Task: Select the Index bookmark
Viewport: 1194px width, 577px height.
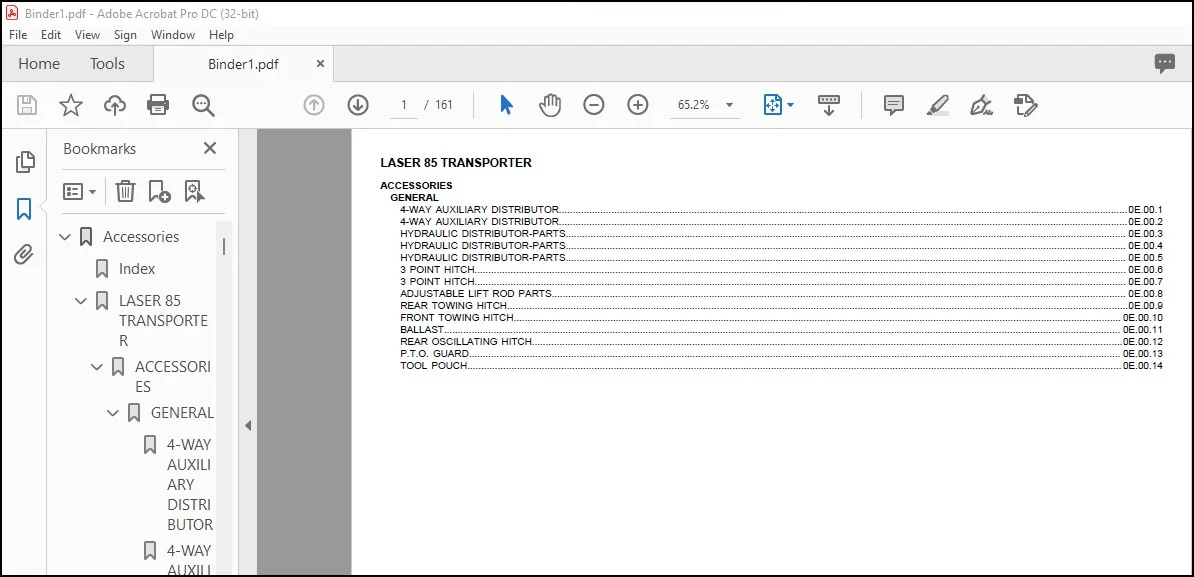Action: click(x=137, y=269)
